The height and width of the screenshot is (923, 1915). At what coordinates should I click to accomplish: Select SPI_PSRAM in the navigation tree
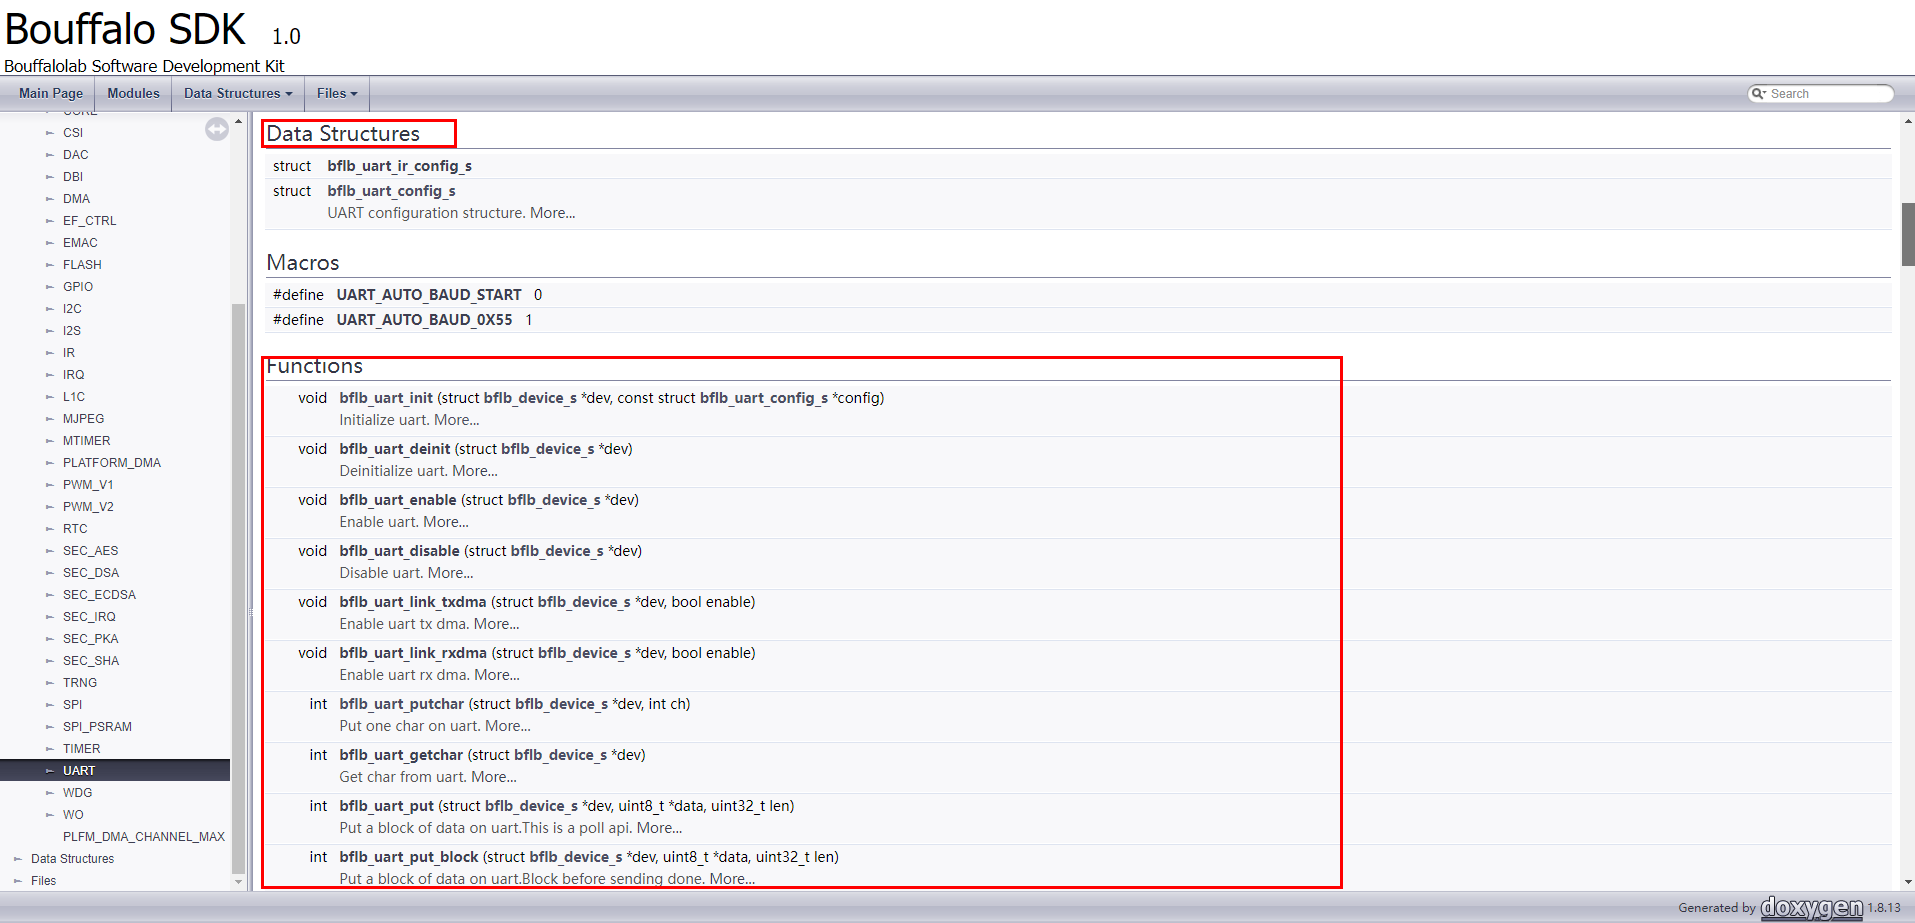pyautogui.click(x=97, y=727)
